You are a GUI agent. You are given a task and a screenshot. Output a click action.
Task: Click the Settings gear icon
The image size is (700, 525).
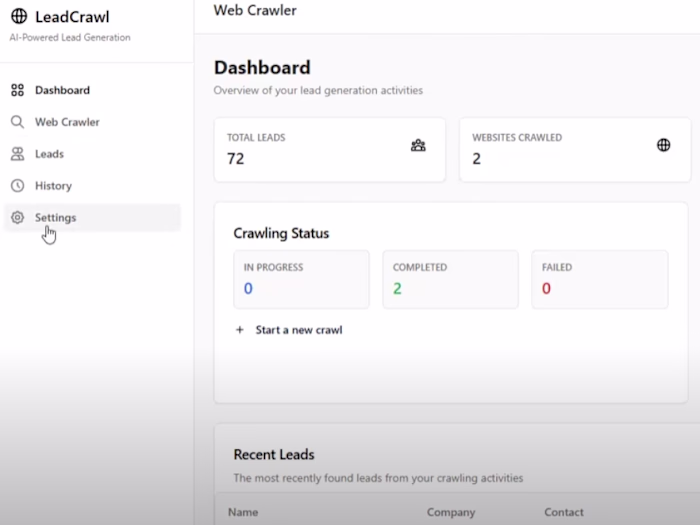17,217
